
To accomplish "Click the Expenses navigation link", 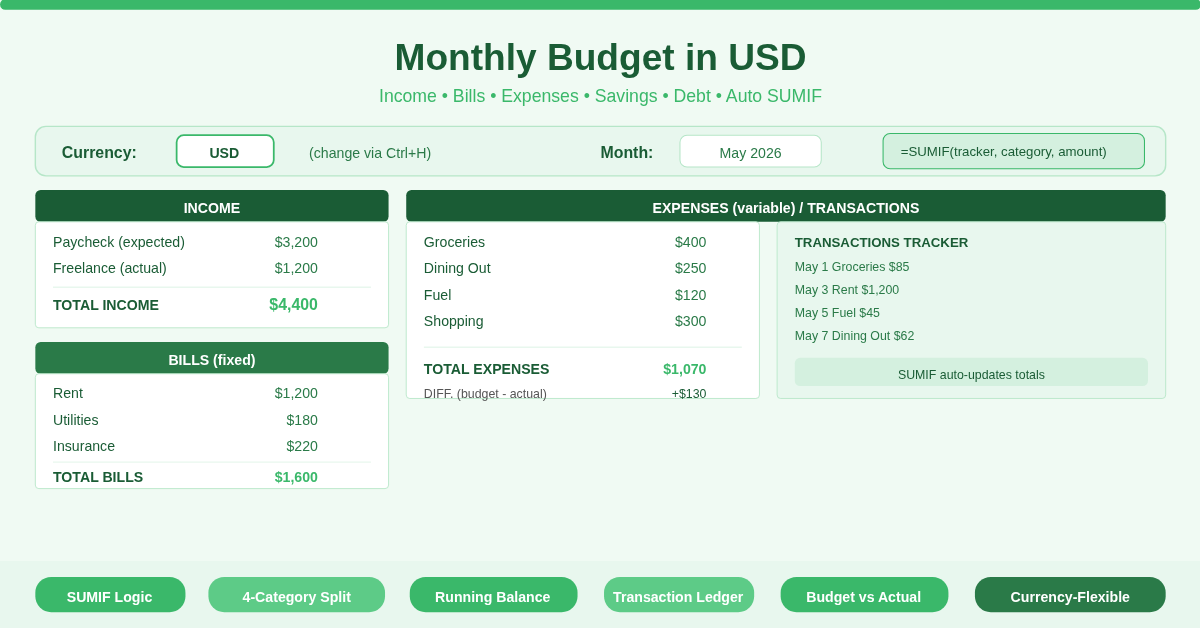I will pos(540,96).
